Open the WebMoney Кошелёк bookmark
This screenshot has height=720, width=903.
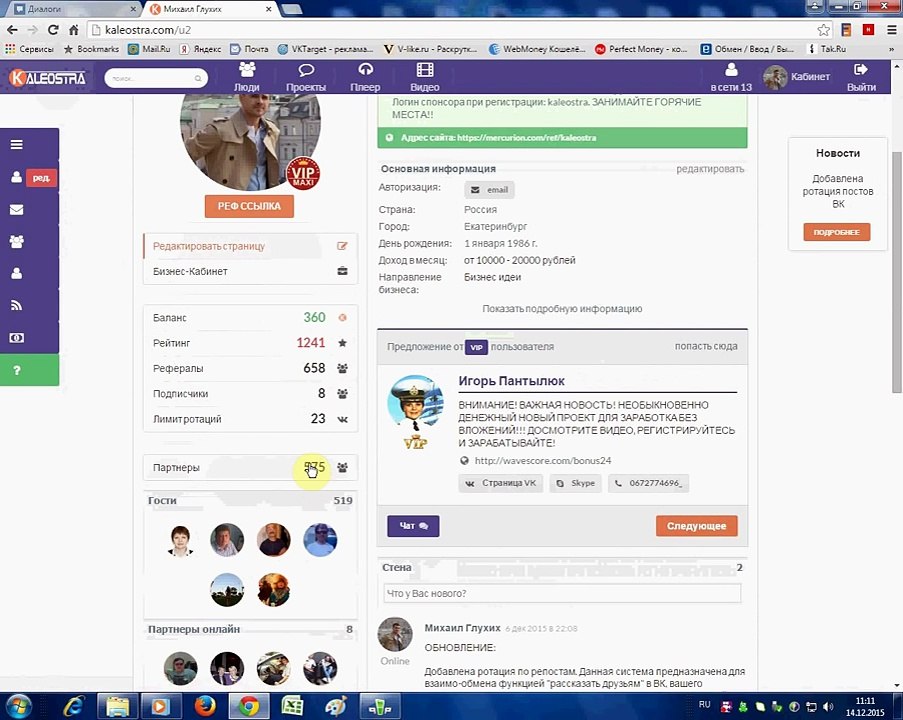pos(537,49)
